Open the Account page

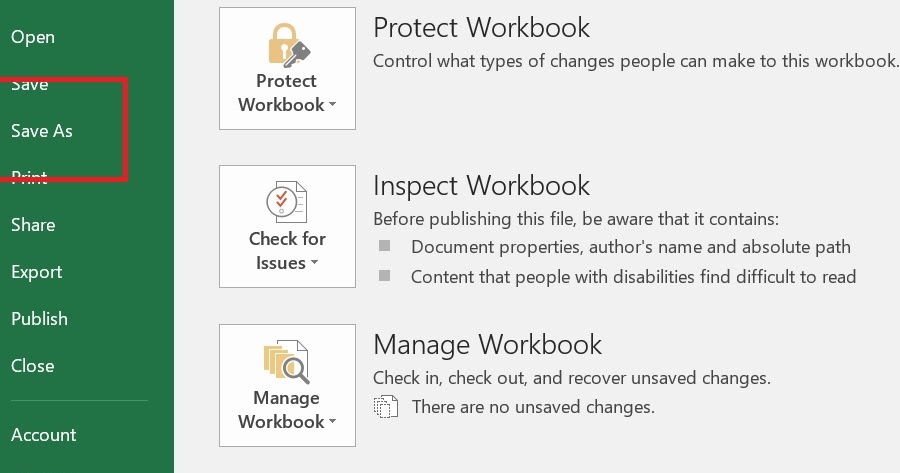(x=43, y=435)
